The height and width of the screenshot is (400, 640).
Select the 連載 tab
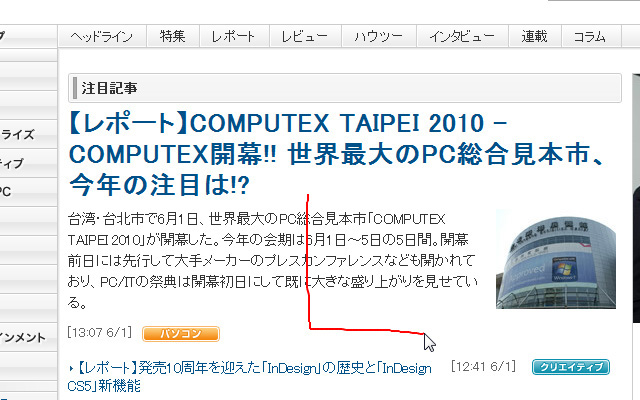(x=535, y=36)
